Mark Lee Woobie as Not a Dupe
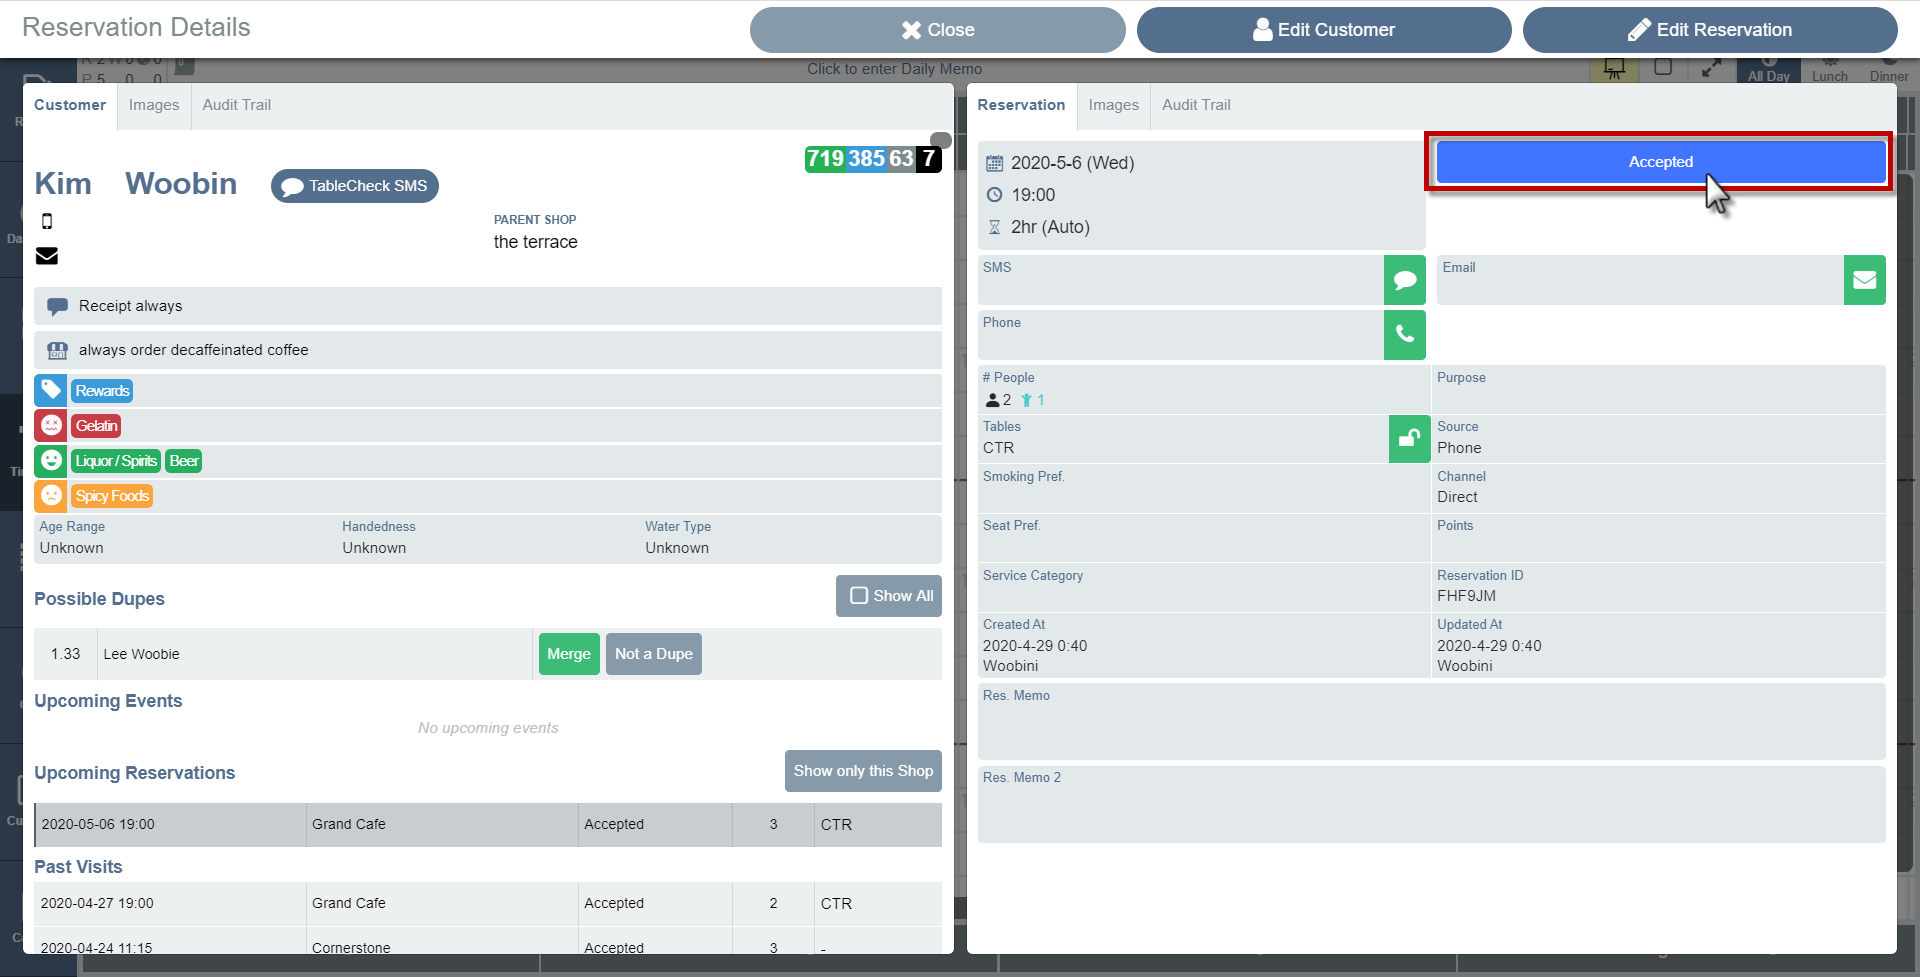The image size is (1920, 977). point(654,654)
